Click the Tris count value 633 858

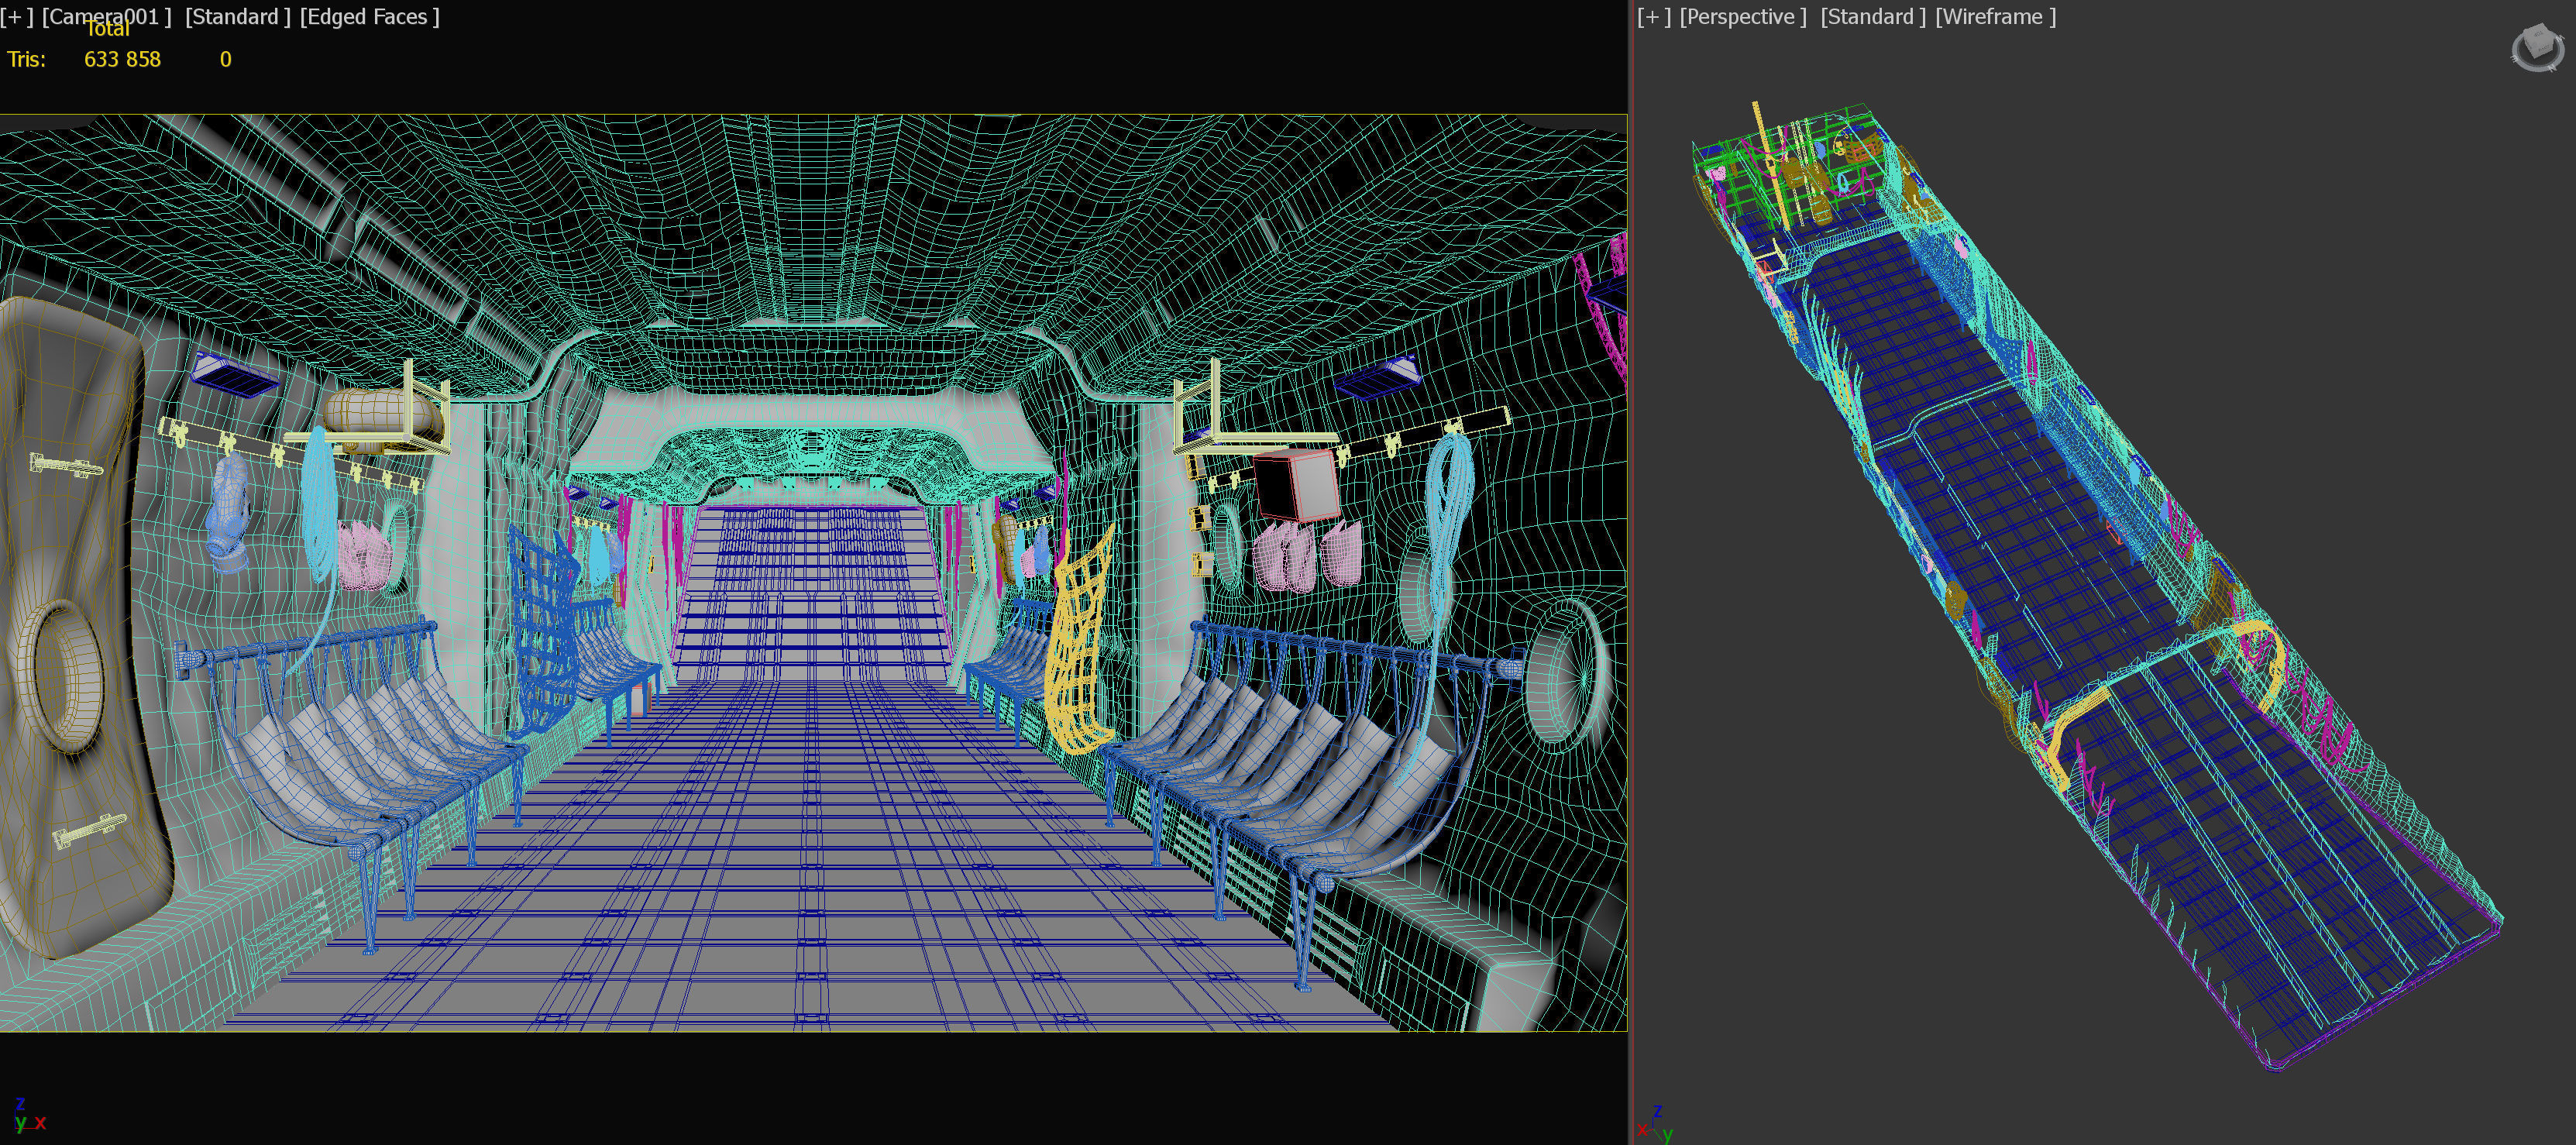pos(122,60)
